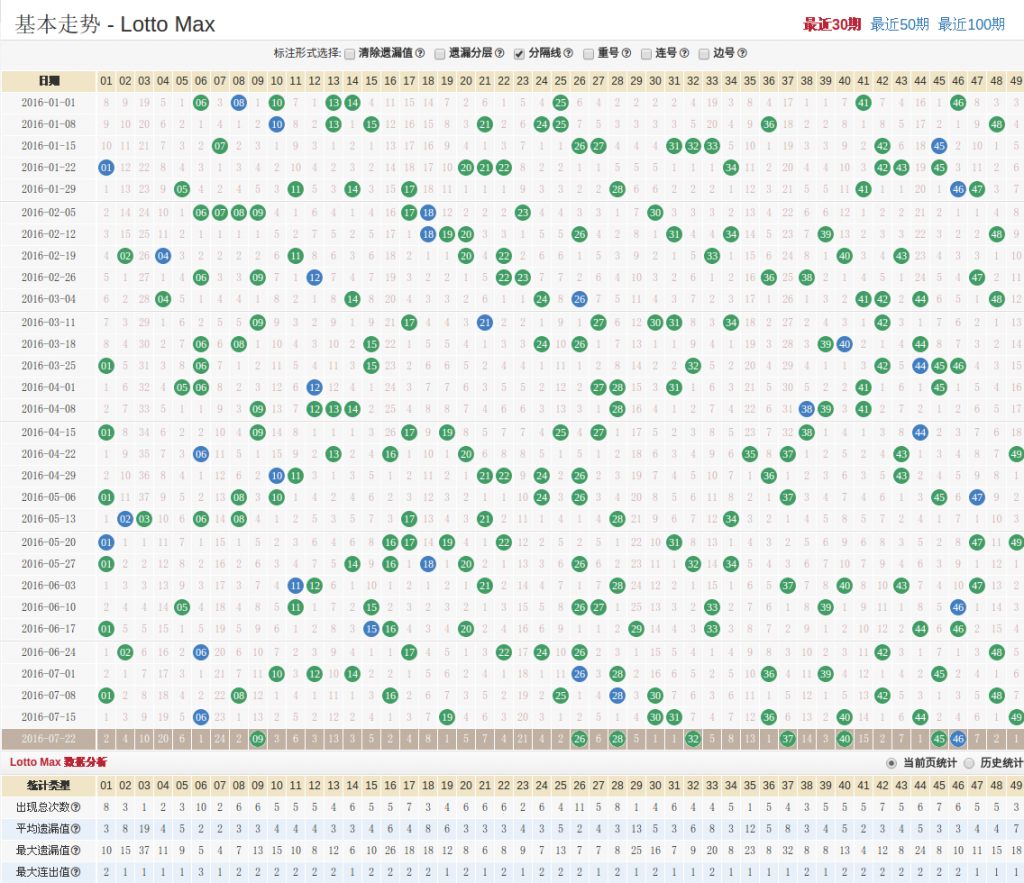Viewport: 1024px width, 883px height.
Task: Switch to 最近30期 view
Action: point(831,24)
